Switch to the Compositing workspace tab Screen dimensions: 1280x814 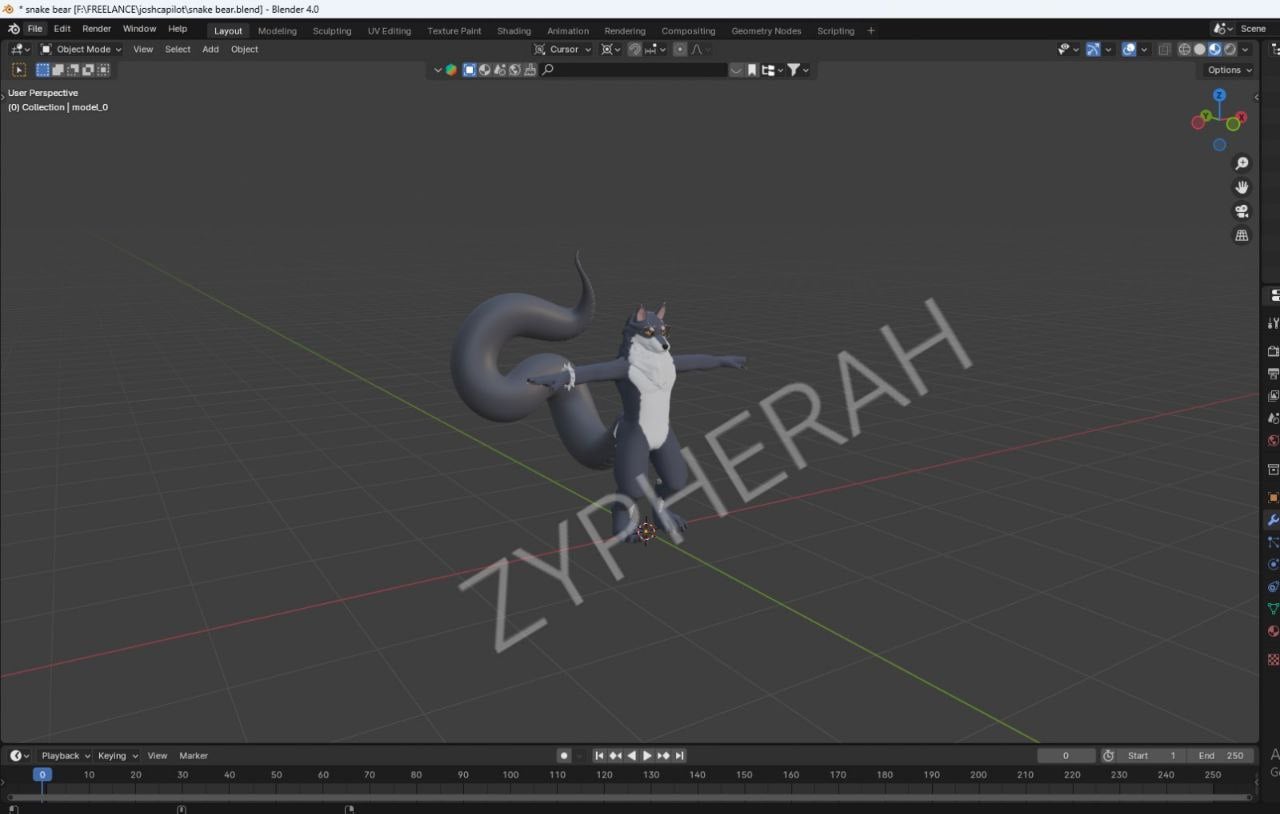pos(688,31)
